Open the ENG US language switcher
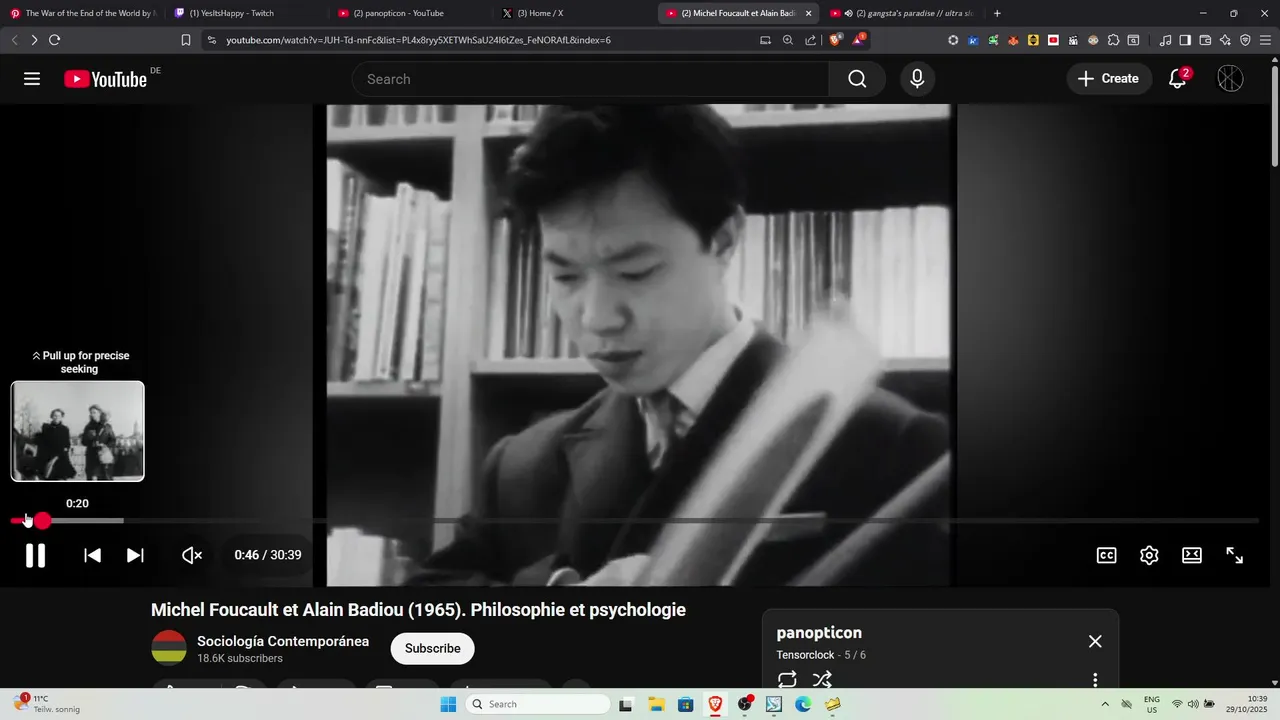This screenshot has height=720, width=1280. coord(1151,704)
